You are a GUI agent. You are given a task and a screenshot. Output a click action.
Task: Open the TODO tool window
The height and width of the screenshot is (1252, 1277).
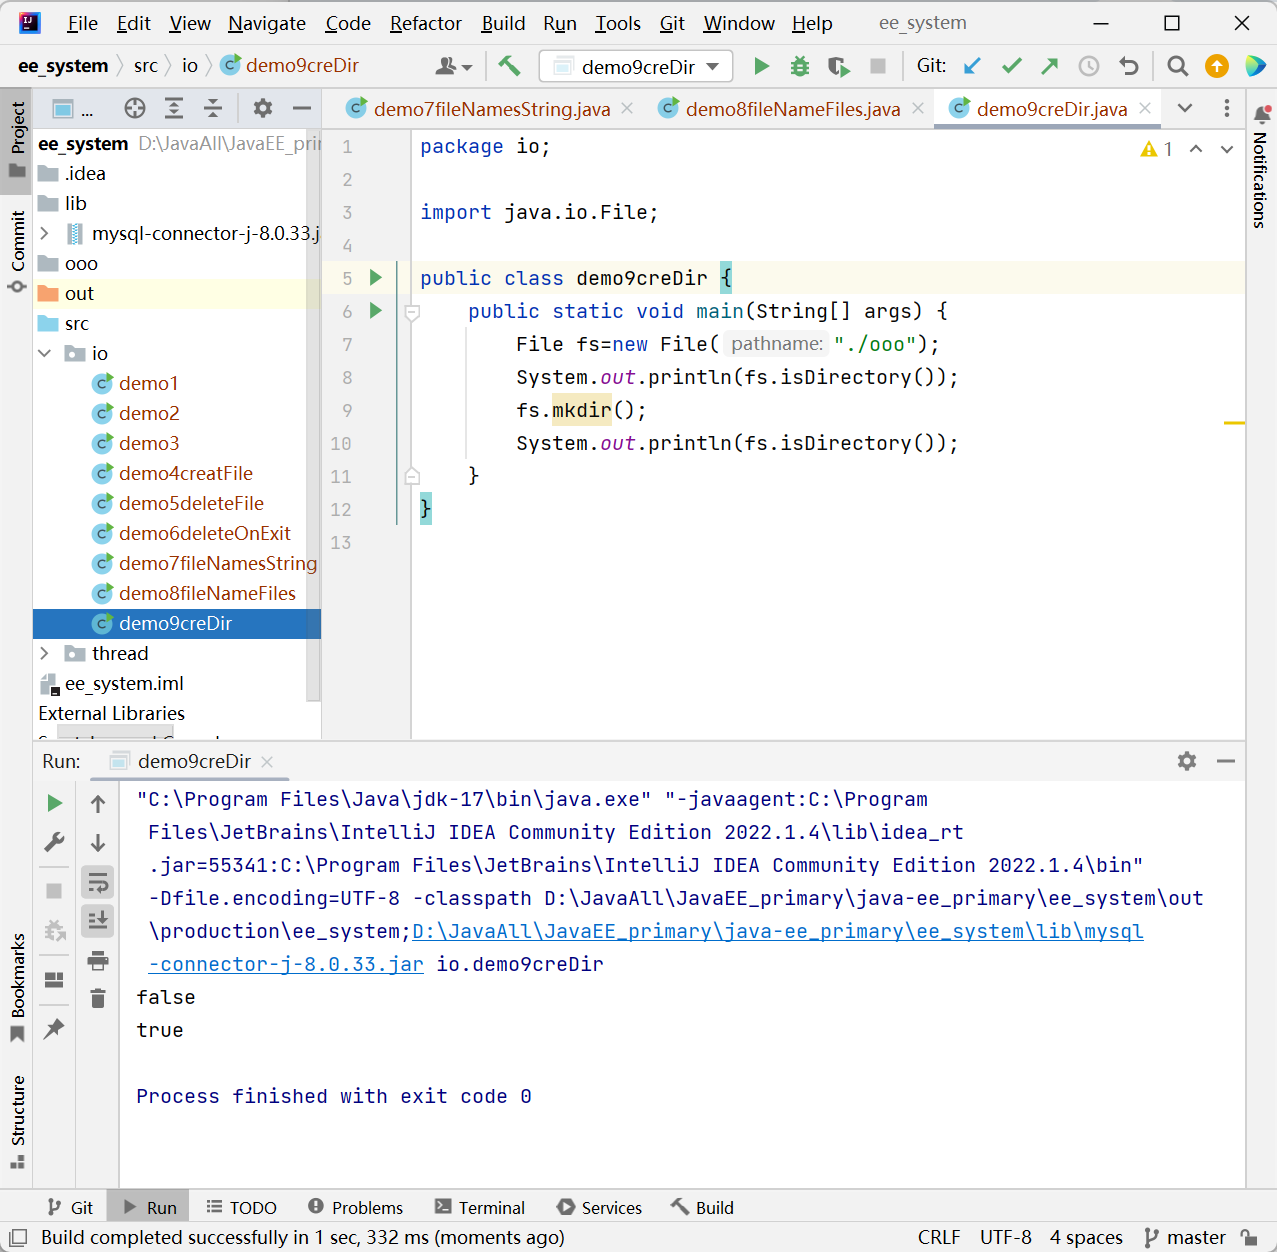point(241,1207)
